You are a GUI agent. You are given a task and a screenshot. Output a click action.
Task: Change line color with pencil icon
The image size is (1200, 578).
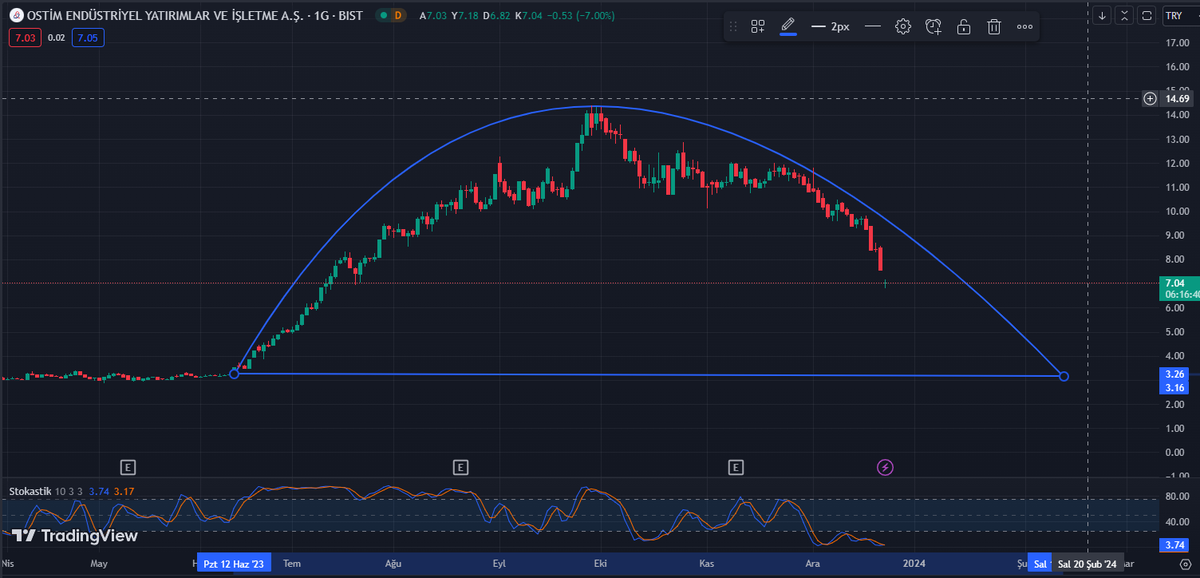788,26
